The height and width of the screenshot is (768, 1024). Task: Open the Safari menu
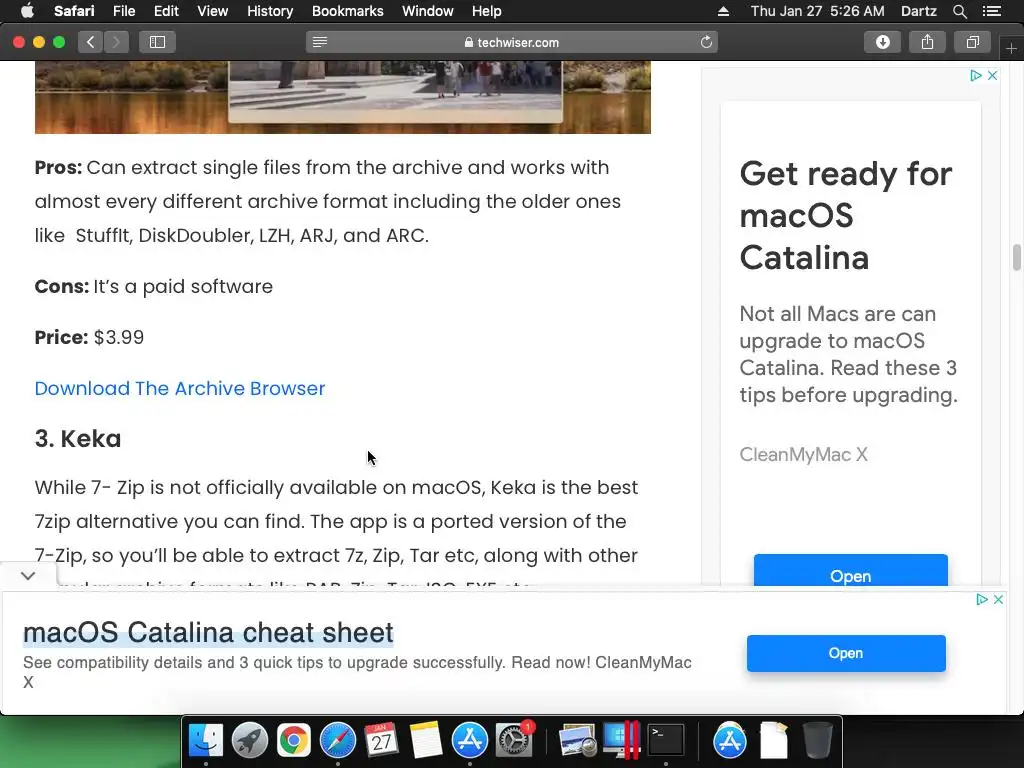[x=74, y=11]
